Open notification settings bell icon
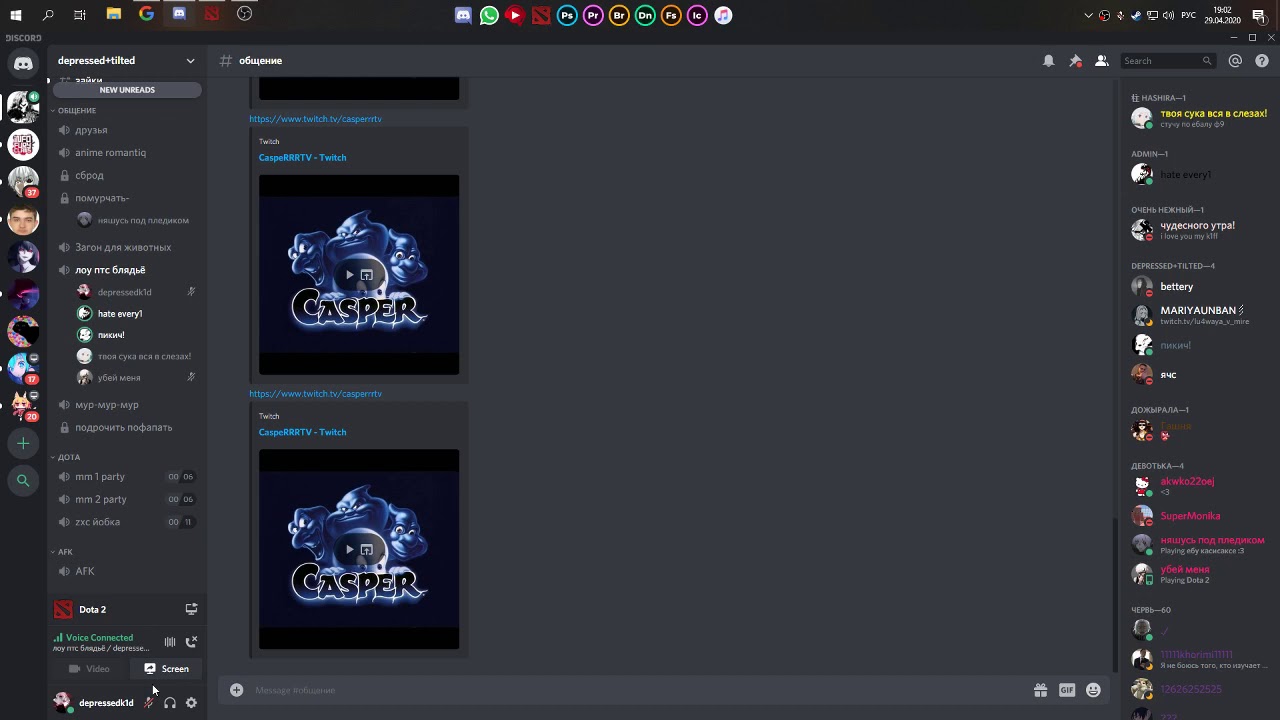The width and height of the screenshot is (1280, 720). click(1048, 61)
